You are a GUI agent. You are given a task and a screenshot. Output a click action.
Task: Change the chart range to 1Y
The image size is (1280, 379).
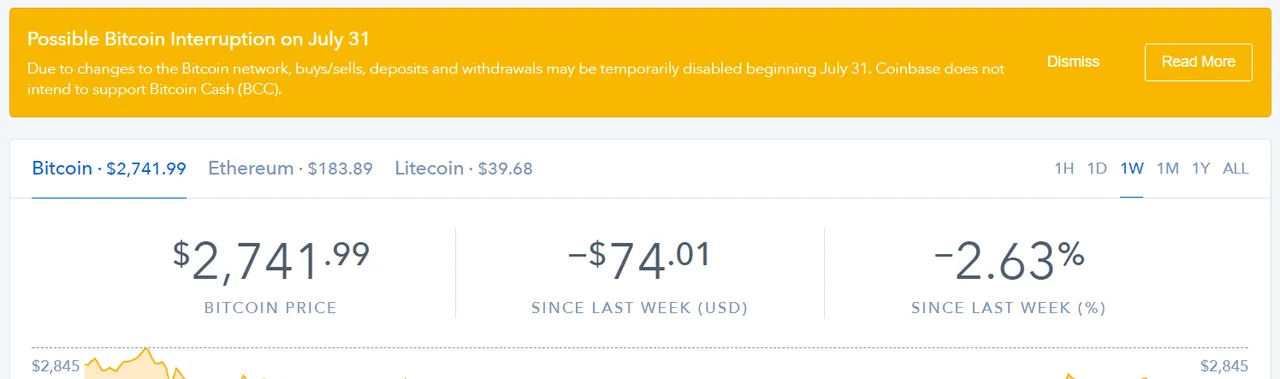1201,168
